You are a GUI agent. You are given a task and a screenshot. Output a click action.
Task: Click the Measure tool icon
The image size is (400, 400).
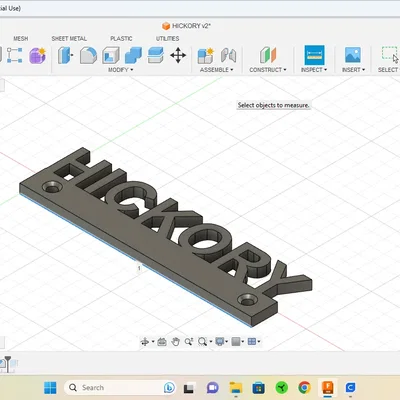pyautogui.click(x=314, y=55)
